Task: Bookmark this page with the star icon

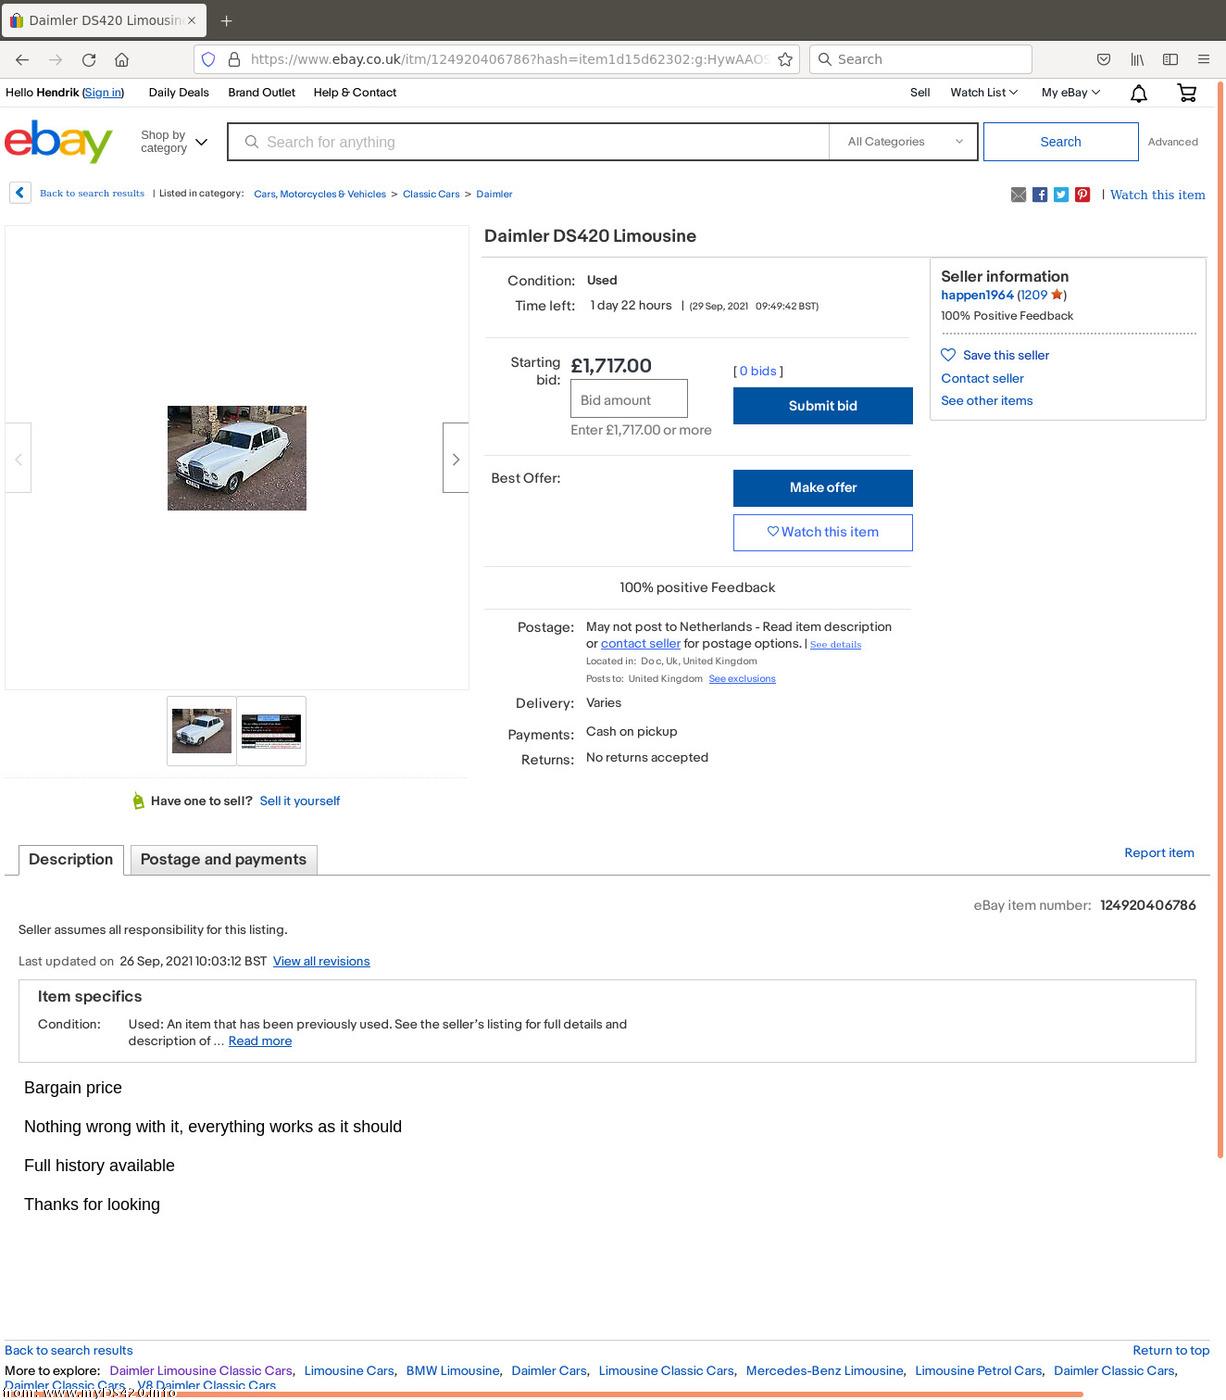Action: [785, 59]
